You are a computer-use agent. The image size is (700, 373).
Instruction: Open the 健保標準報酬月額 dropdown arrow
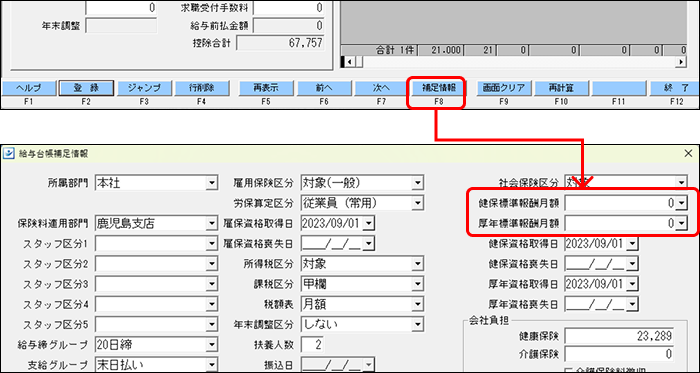[x=681, y=203]
